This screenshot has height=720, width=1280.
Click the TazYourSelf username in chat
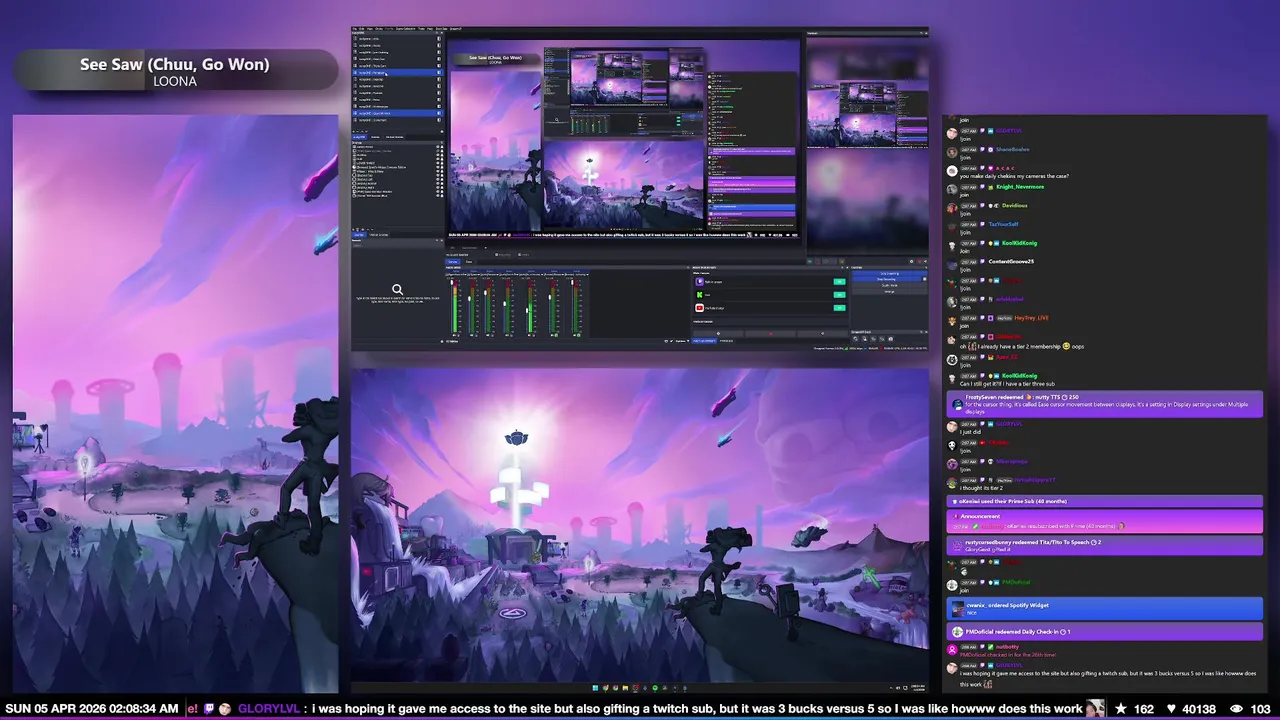1004,224
